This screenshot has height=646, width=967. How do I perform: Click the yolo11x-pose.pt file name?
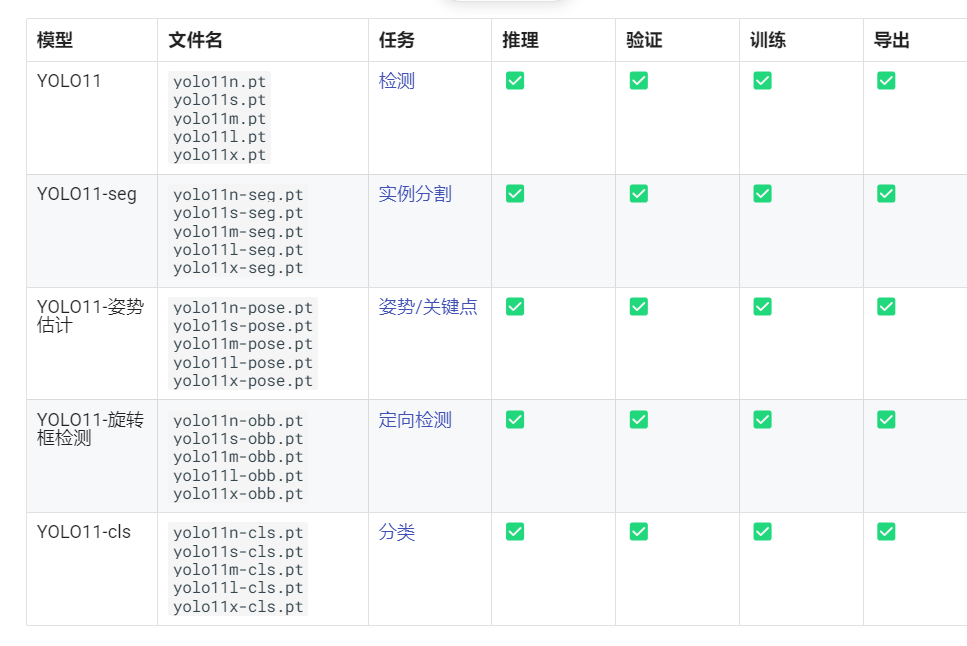tap(243, 381)
